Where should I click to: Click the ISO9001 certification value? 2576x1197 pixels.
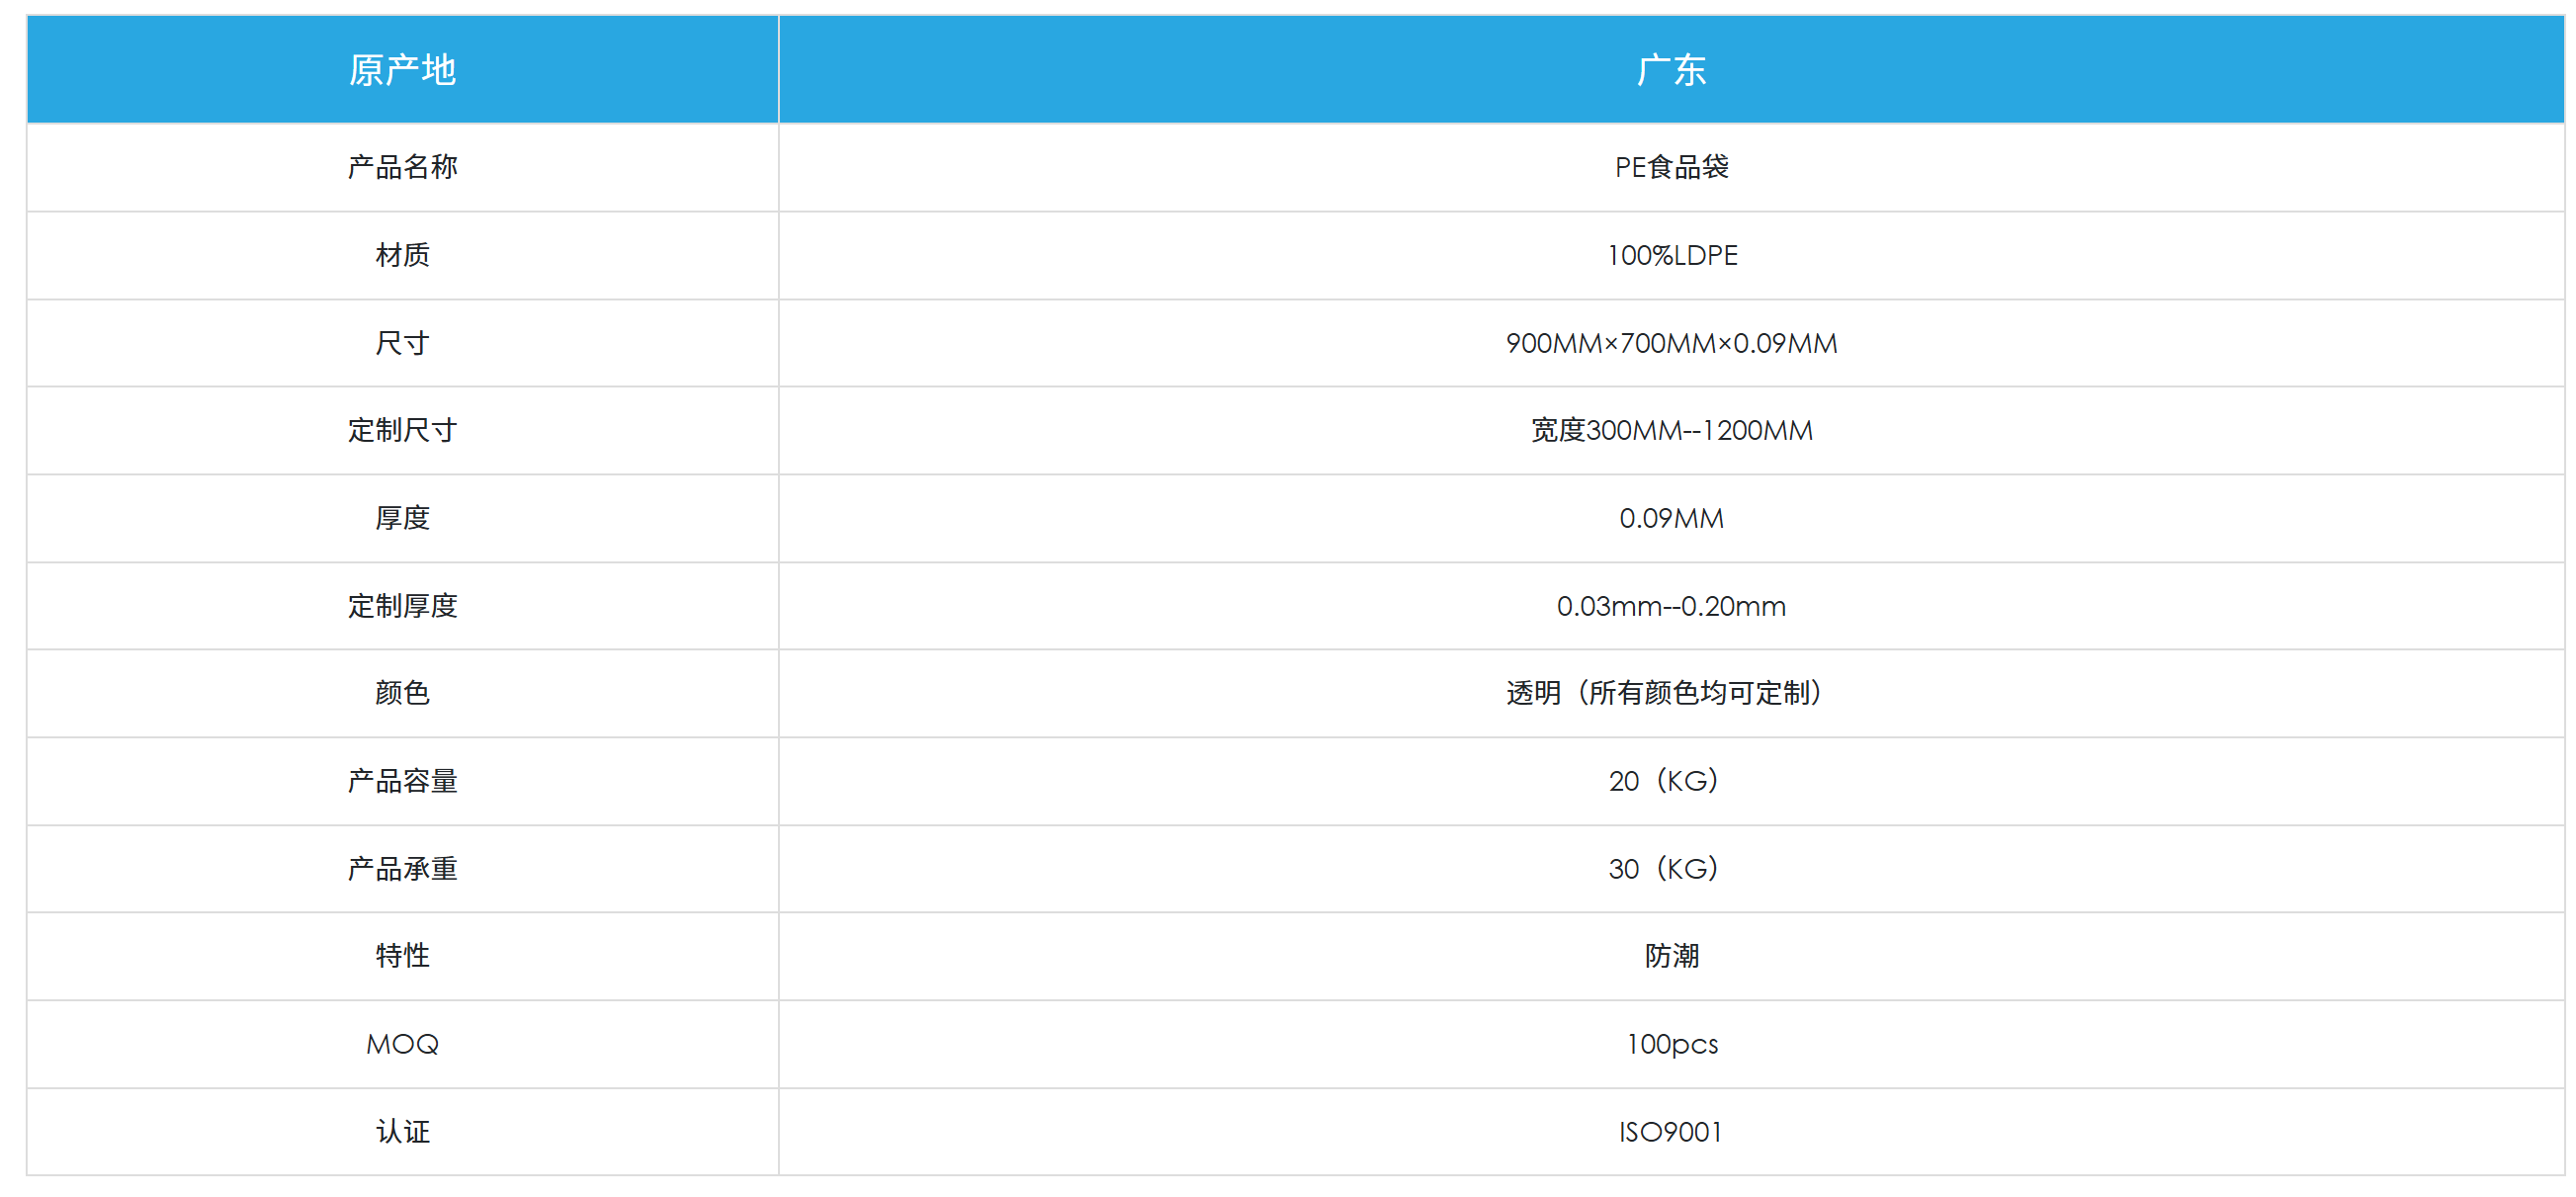click(1671, 1132)
